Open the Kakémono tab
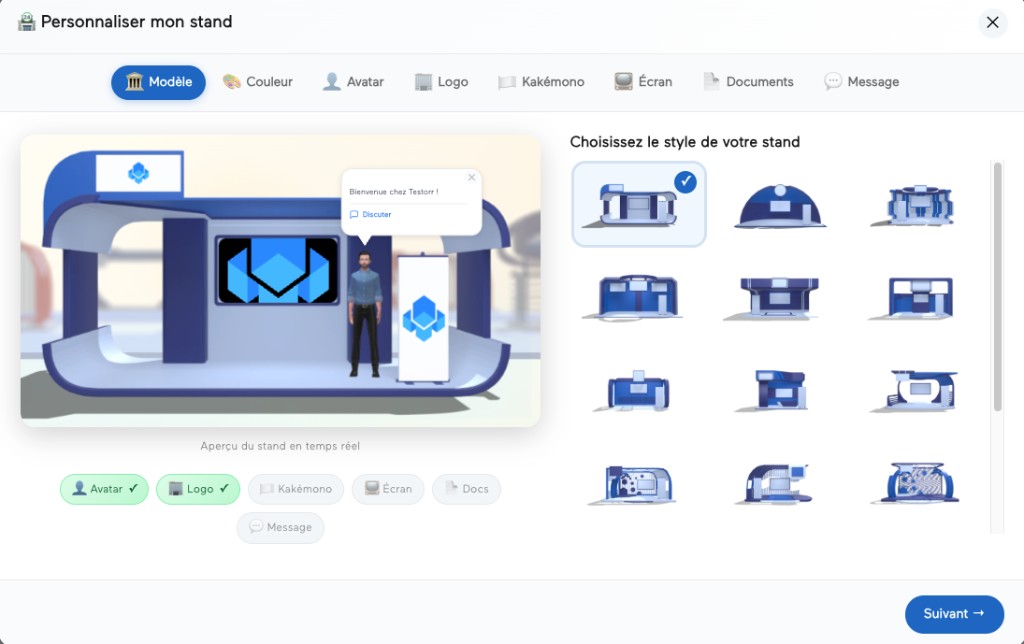The image size is (1024, 644). pos(541,82)
